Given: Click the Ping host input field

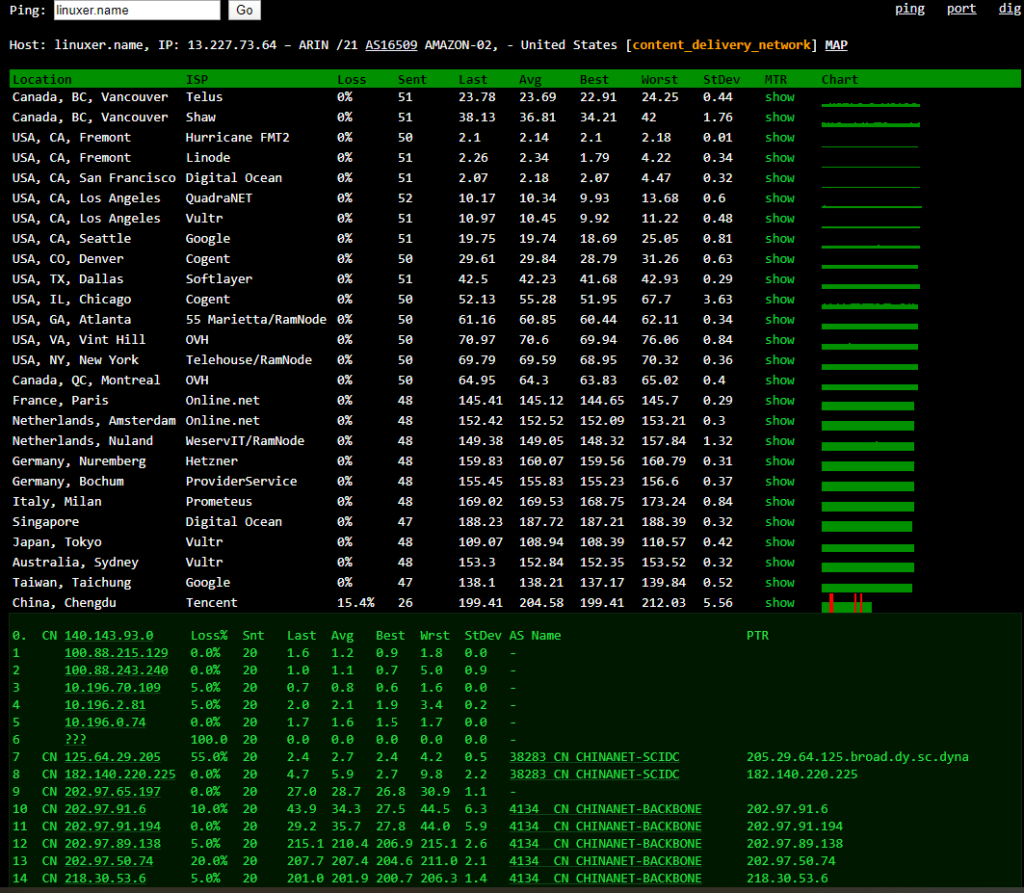Looking at the screenshot, I should (136, 10).
